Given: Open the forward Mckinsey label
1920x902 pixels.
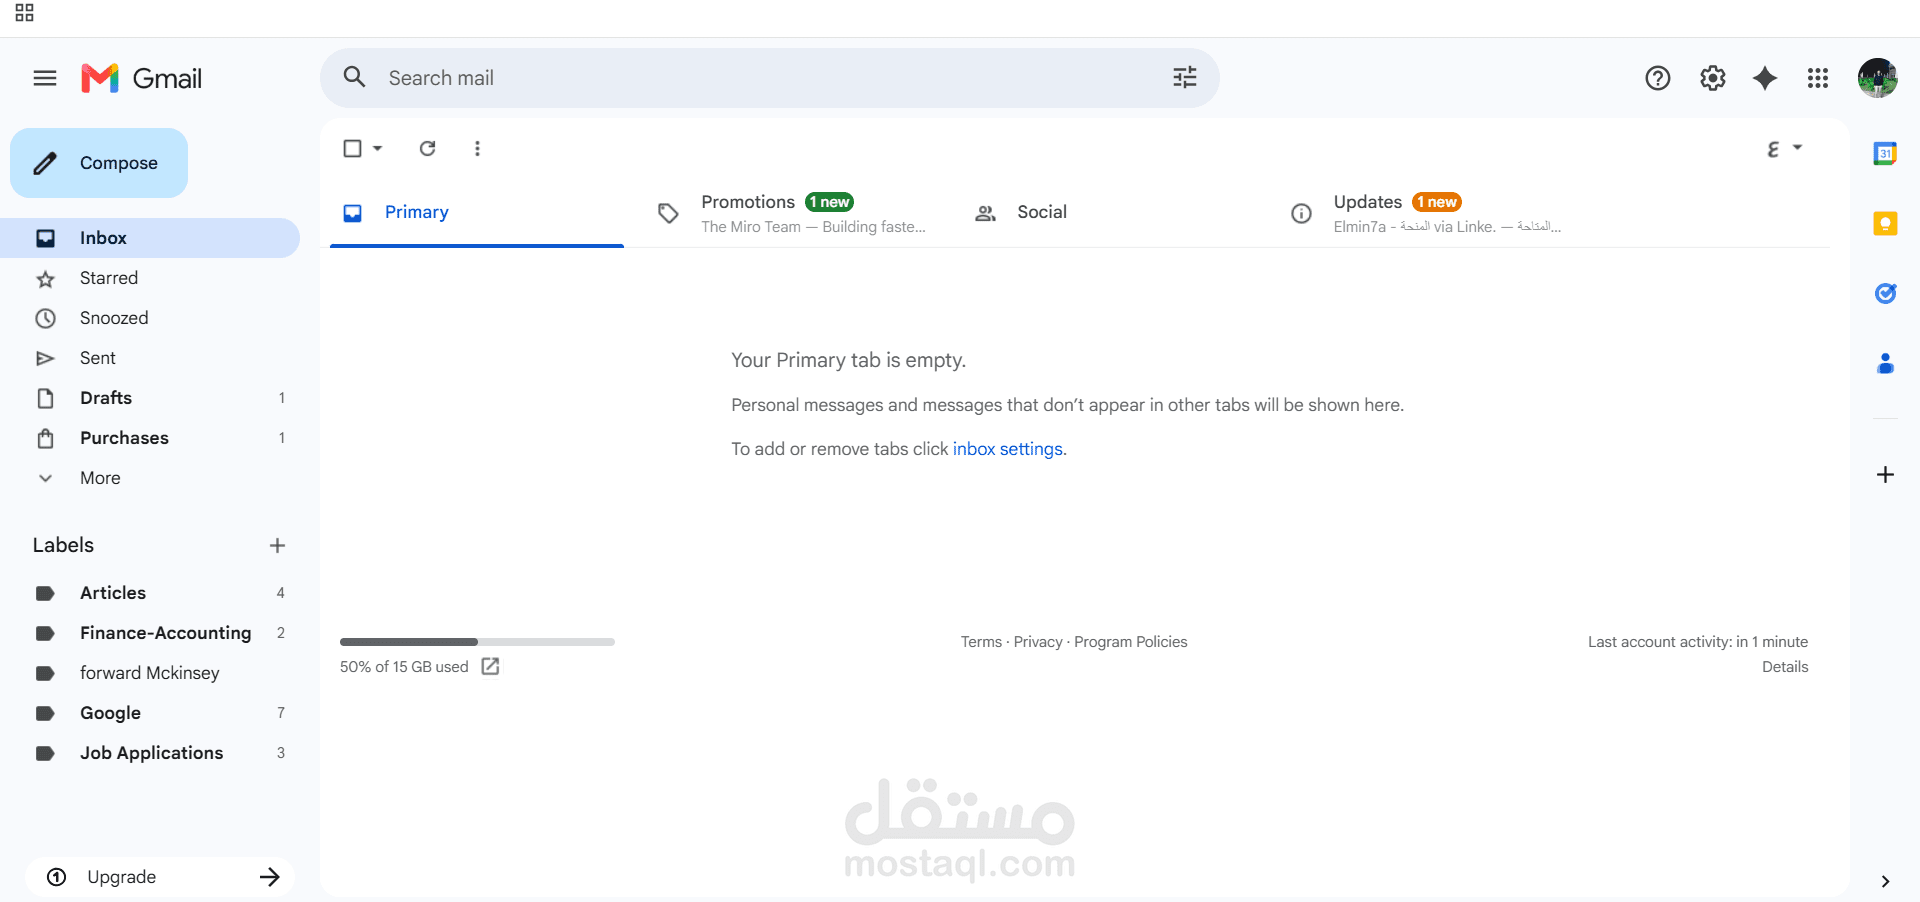Looking at the screenshot, I should coord(150,673).
